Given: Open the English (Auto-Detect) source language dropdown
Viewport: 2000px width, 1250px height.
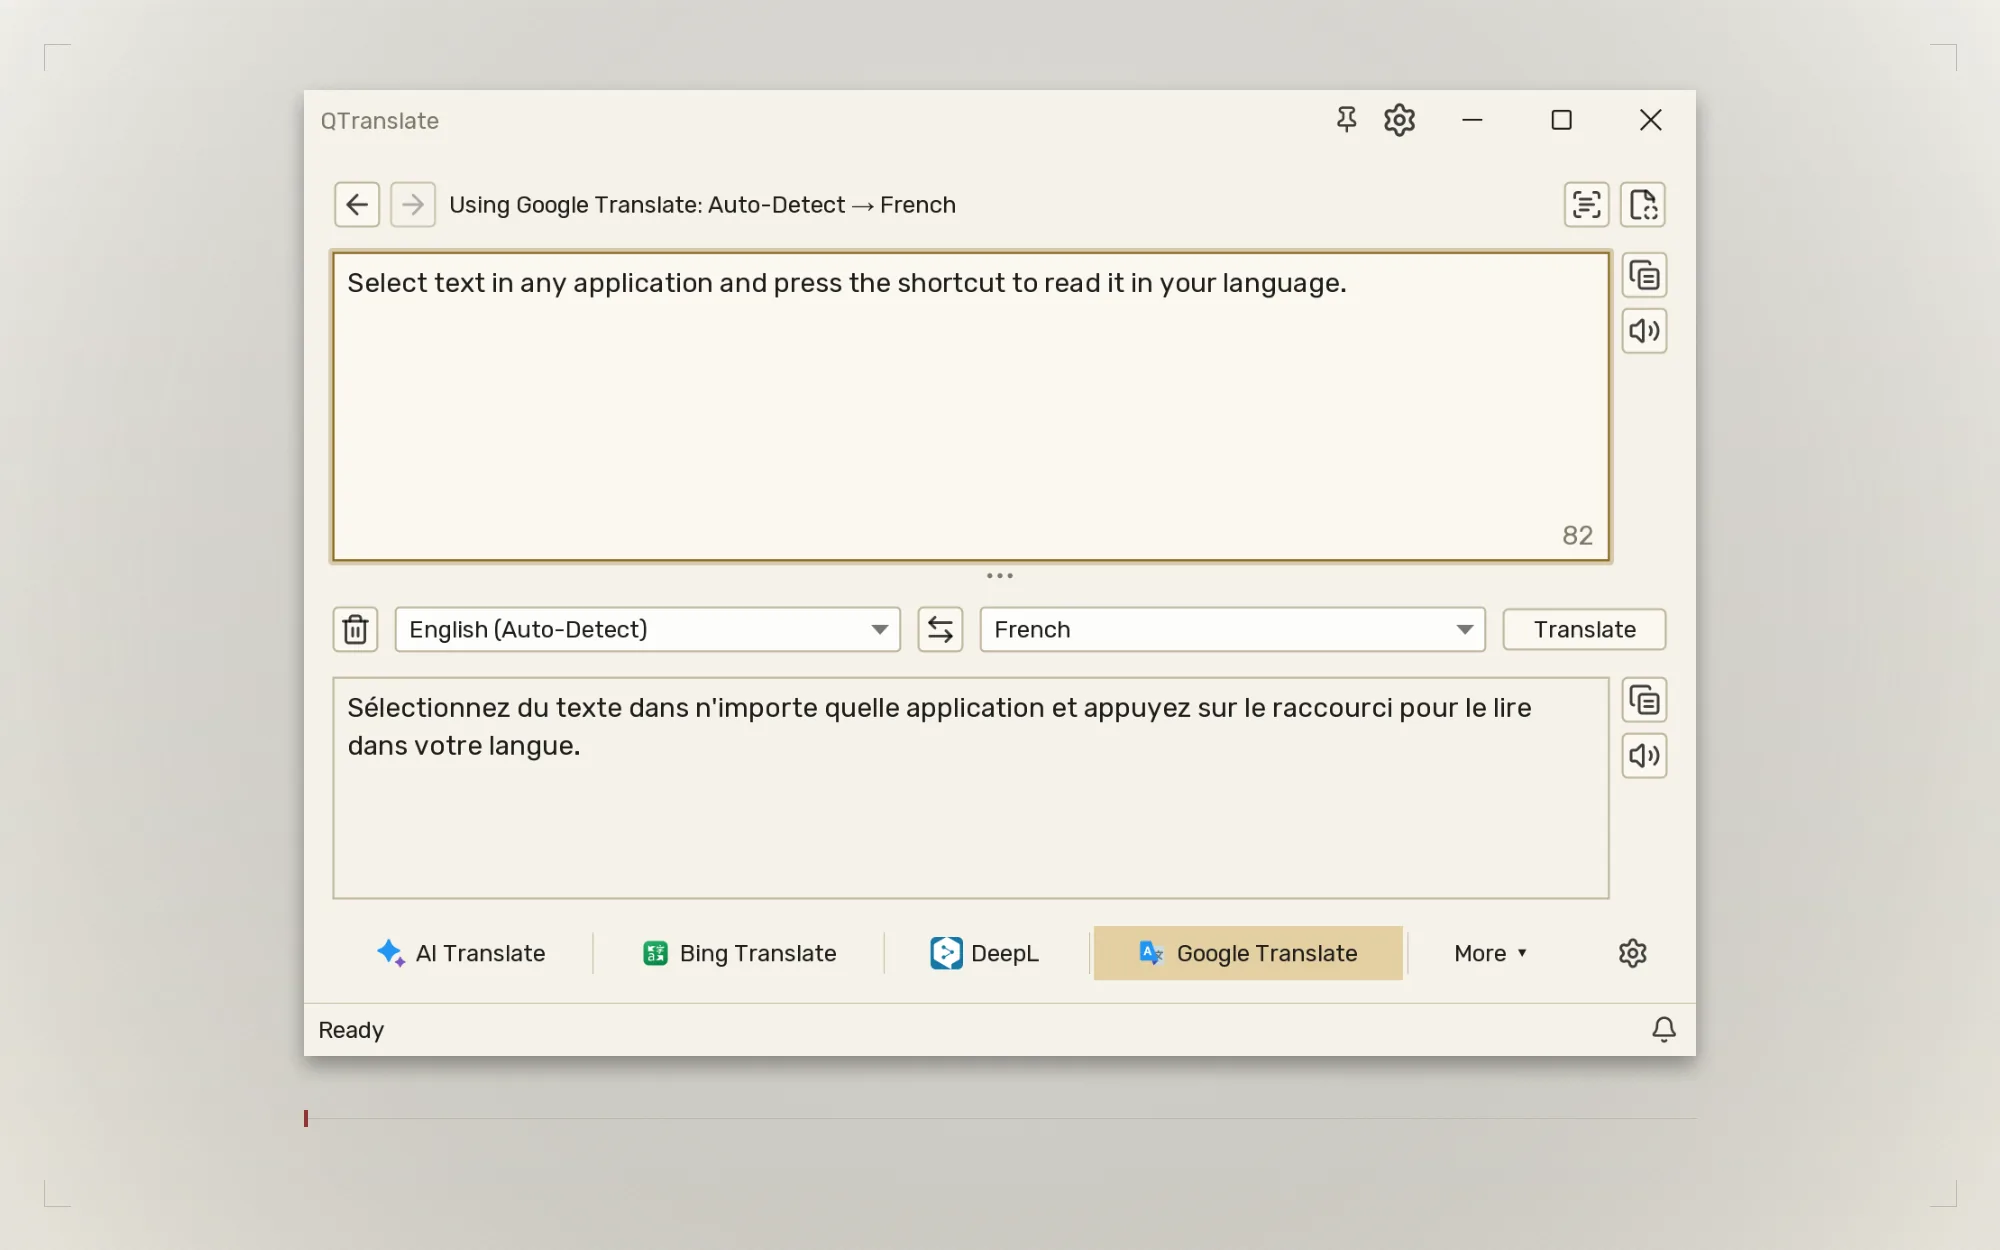Looking at the screenshot, I should [x=648, y=630].
